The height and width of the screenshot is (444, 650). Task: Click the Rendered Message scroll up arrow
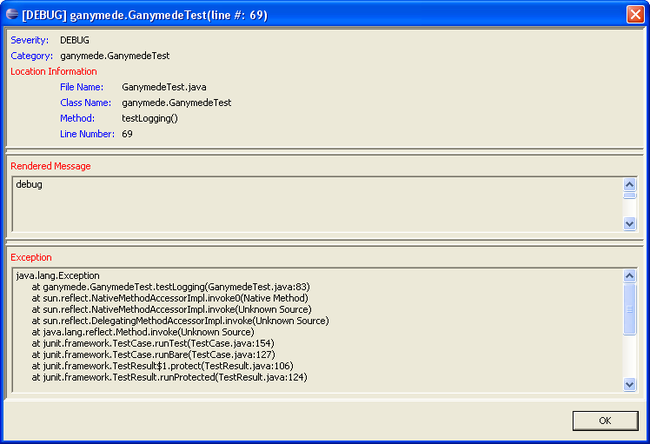pyautogui.click(x=630, y=184)
